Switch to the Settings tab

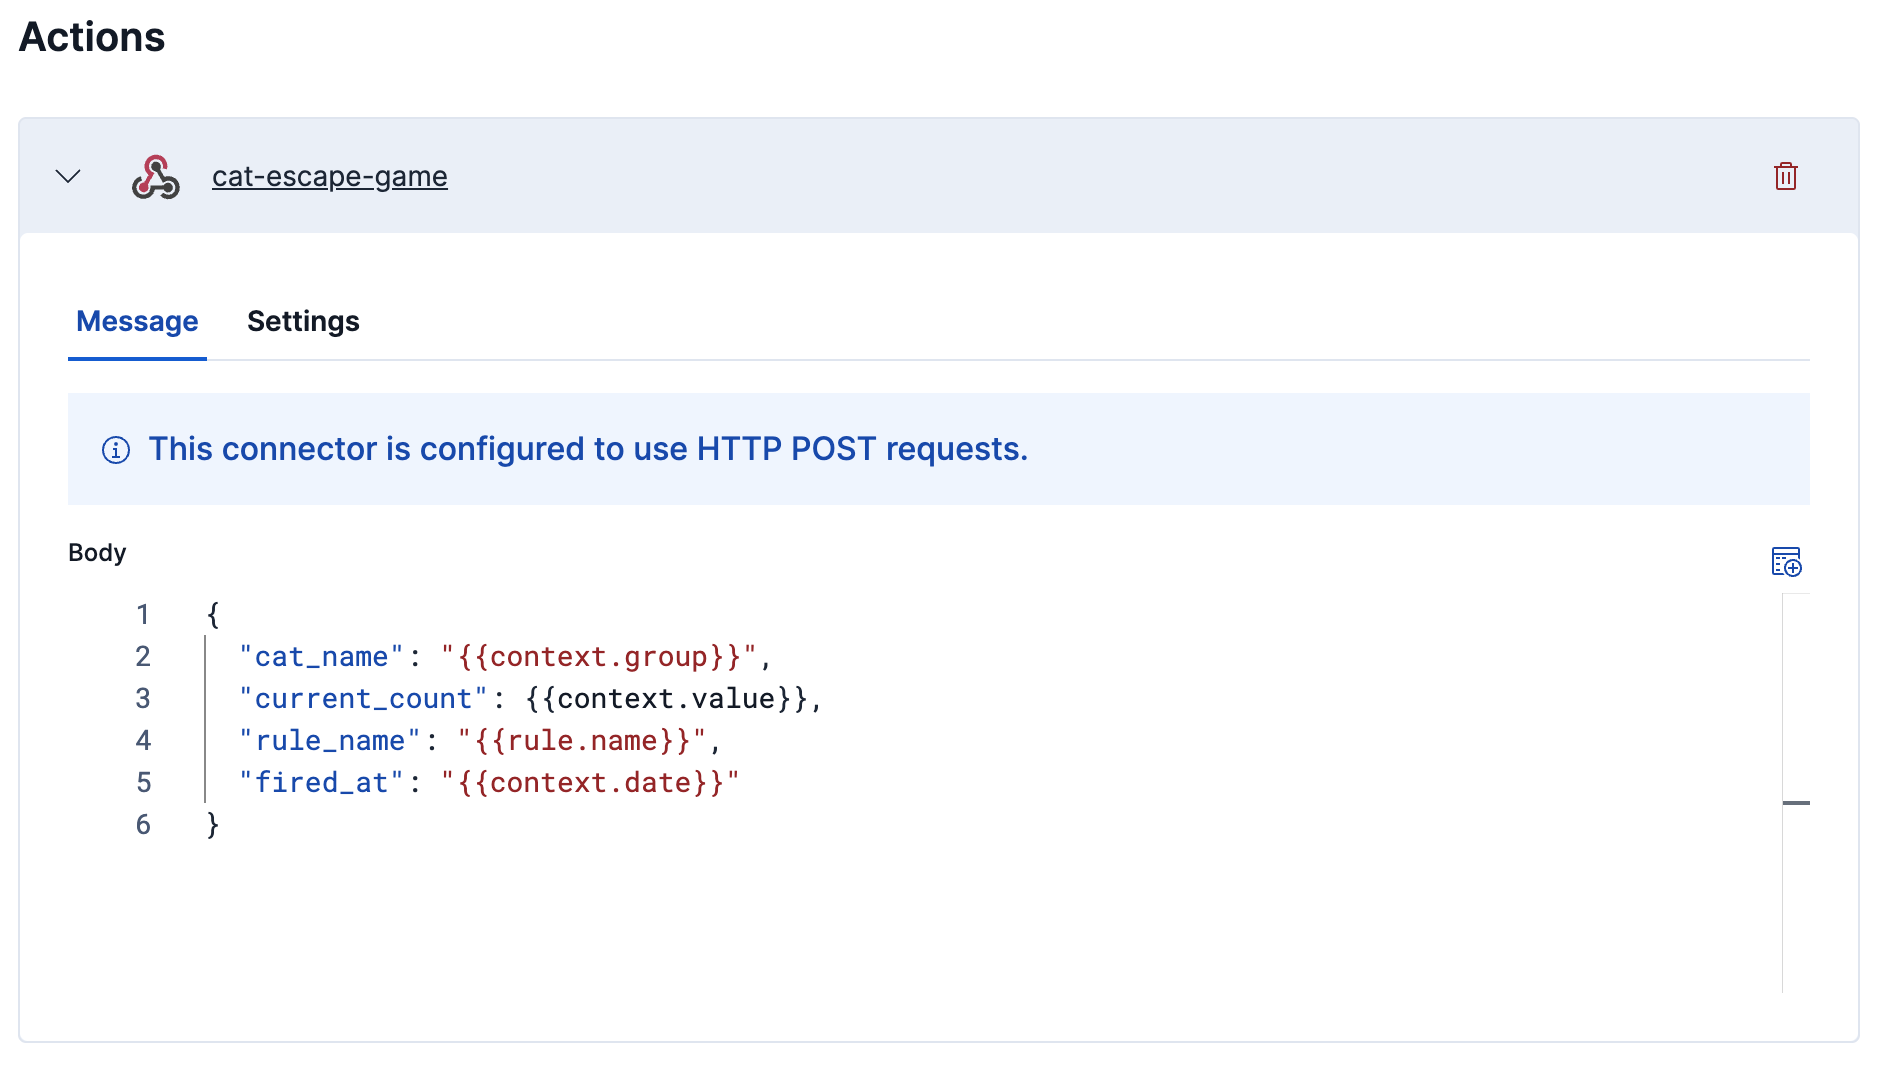tap(303, 321)
